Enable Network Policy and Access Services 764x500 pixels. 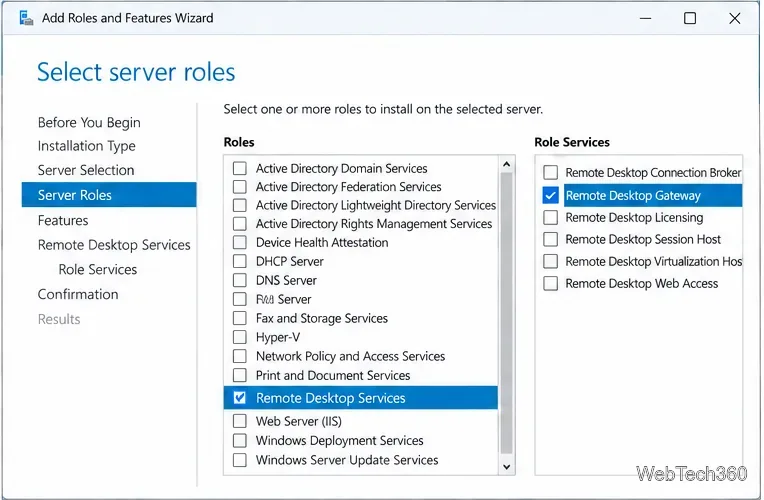click(239, 356)
